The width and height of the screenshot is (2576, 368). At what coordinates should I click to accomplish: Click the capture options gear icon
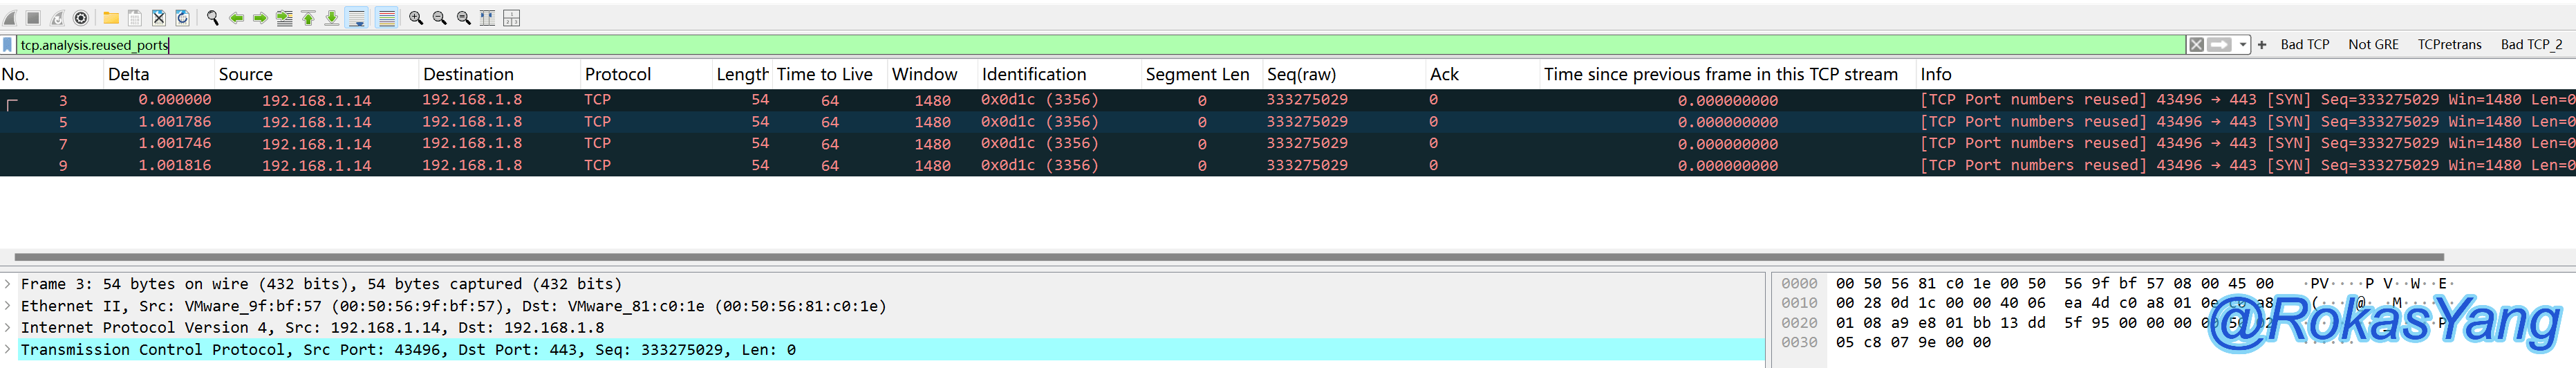pyautogui.click(x=81, y=18)
